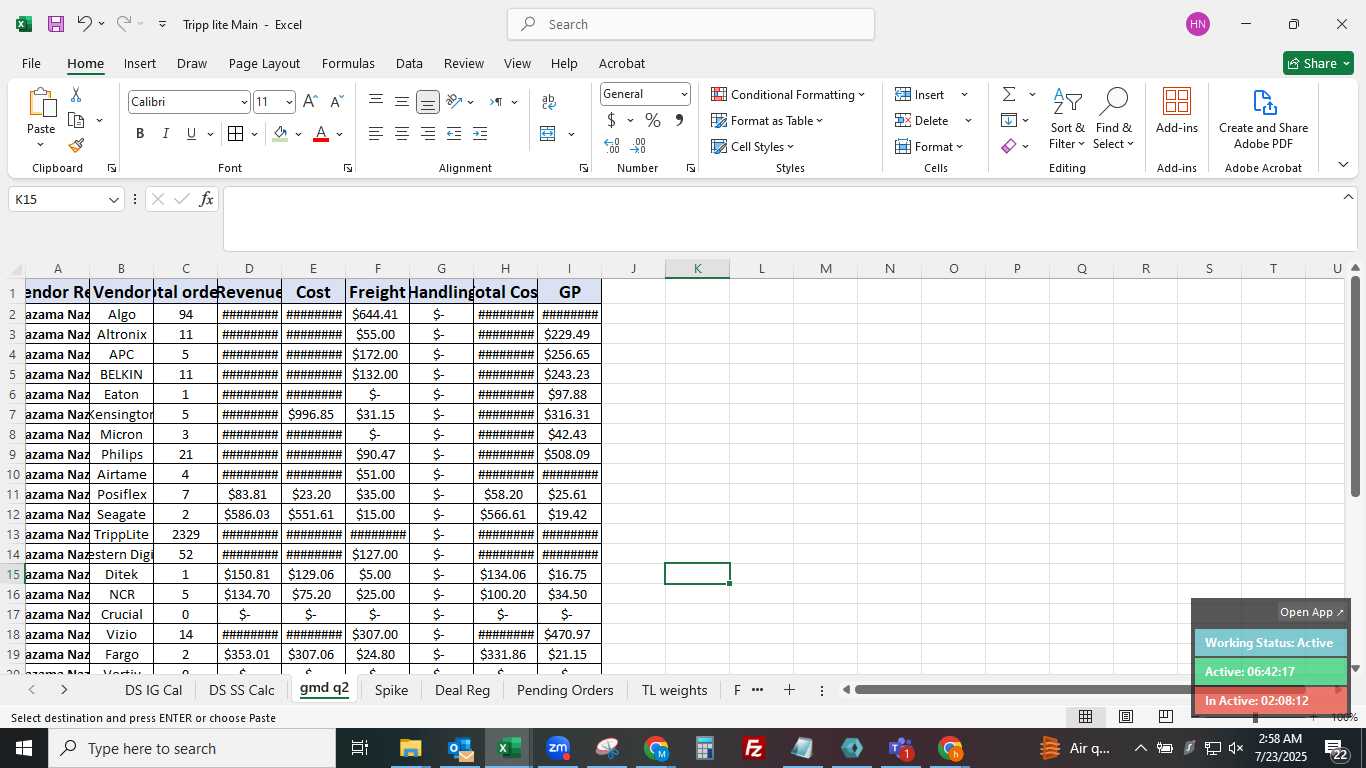Image resolution: width=1366 pixels, height=768 pixels.
Task: Click the Find & Select button
Action: [1113, 118]
